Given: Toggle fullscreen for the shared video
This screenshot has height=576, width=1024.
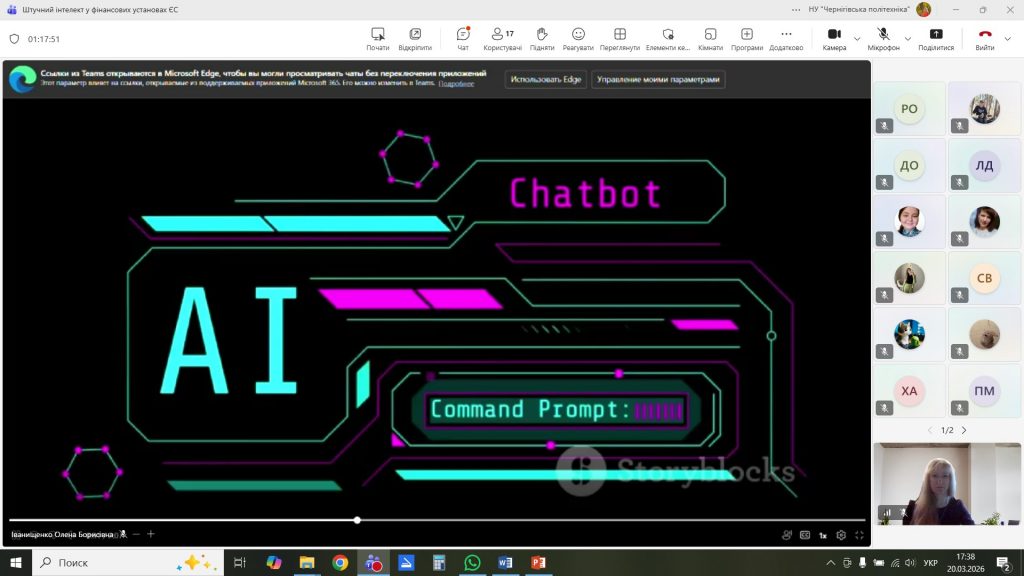Looking at the screenshot, I should coord(859,535).
